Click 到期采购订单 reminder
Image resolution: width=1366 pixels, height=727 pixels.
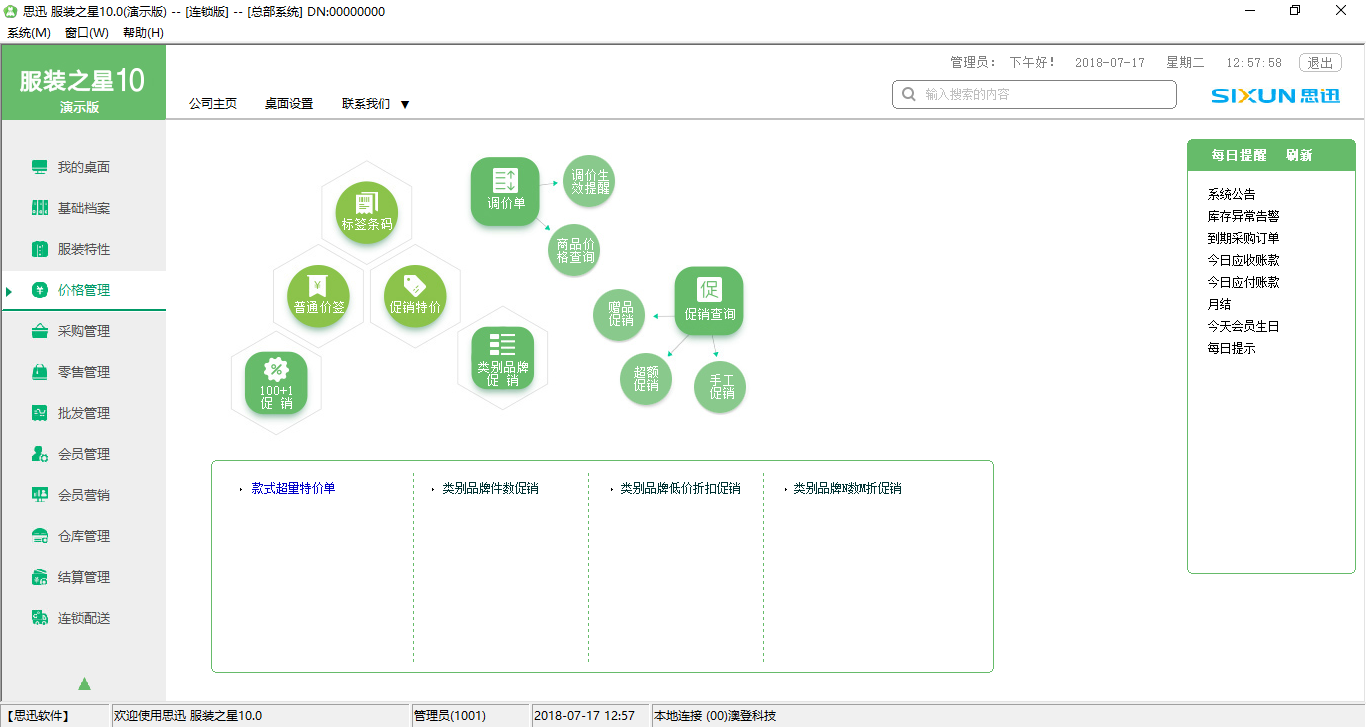click(x=1243, y=238)
